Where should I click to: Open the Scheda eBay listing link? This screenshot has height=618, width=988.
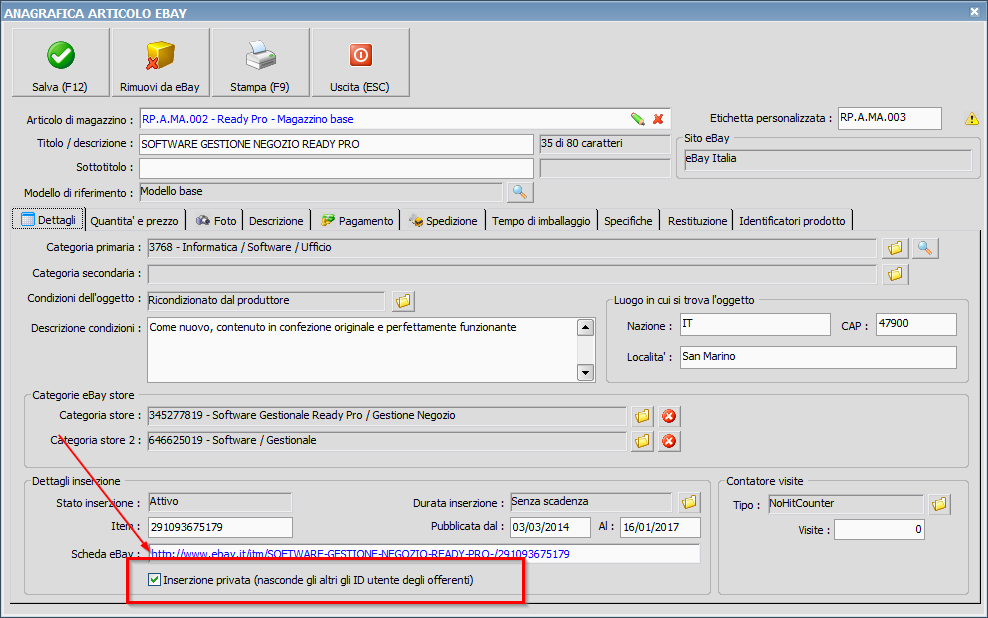[360, 554]
